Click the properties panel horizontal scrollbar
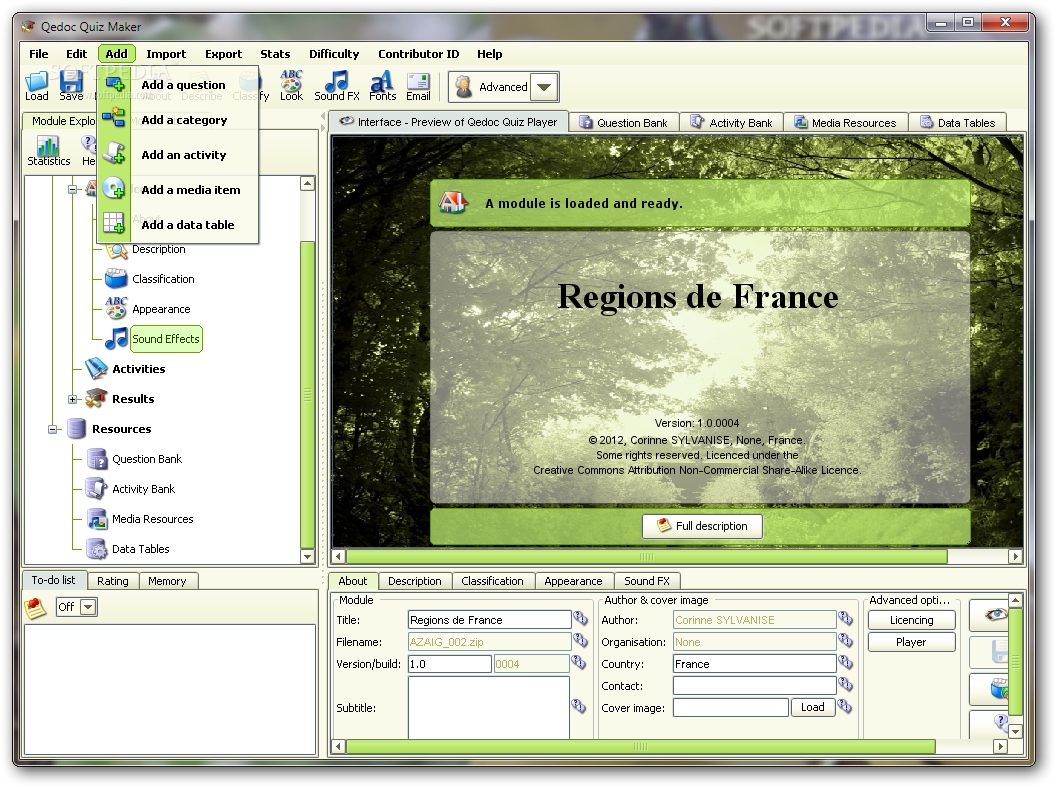The height and width of the screenshot is (787, 1056). pos(640,746)
